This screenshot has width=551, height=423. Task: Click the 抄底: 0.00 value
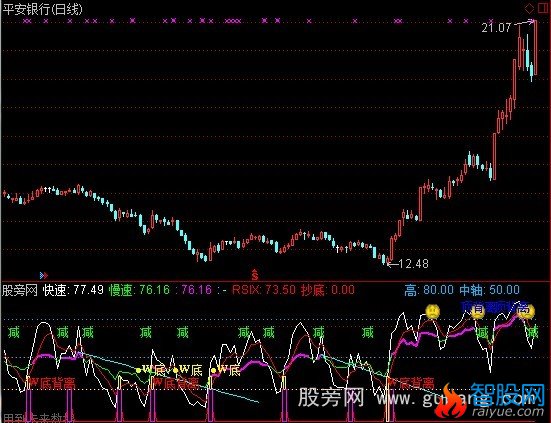click(327, 290)
